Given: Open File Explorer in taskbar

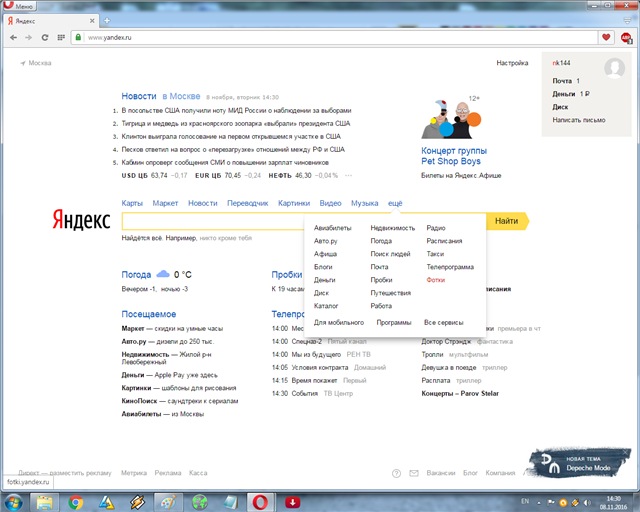Looking at the screenshot, I should [44, 502].
